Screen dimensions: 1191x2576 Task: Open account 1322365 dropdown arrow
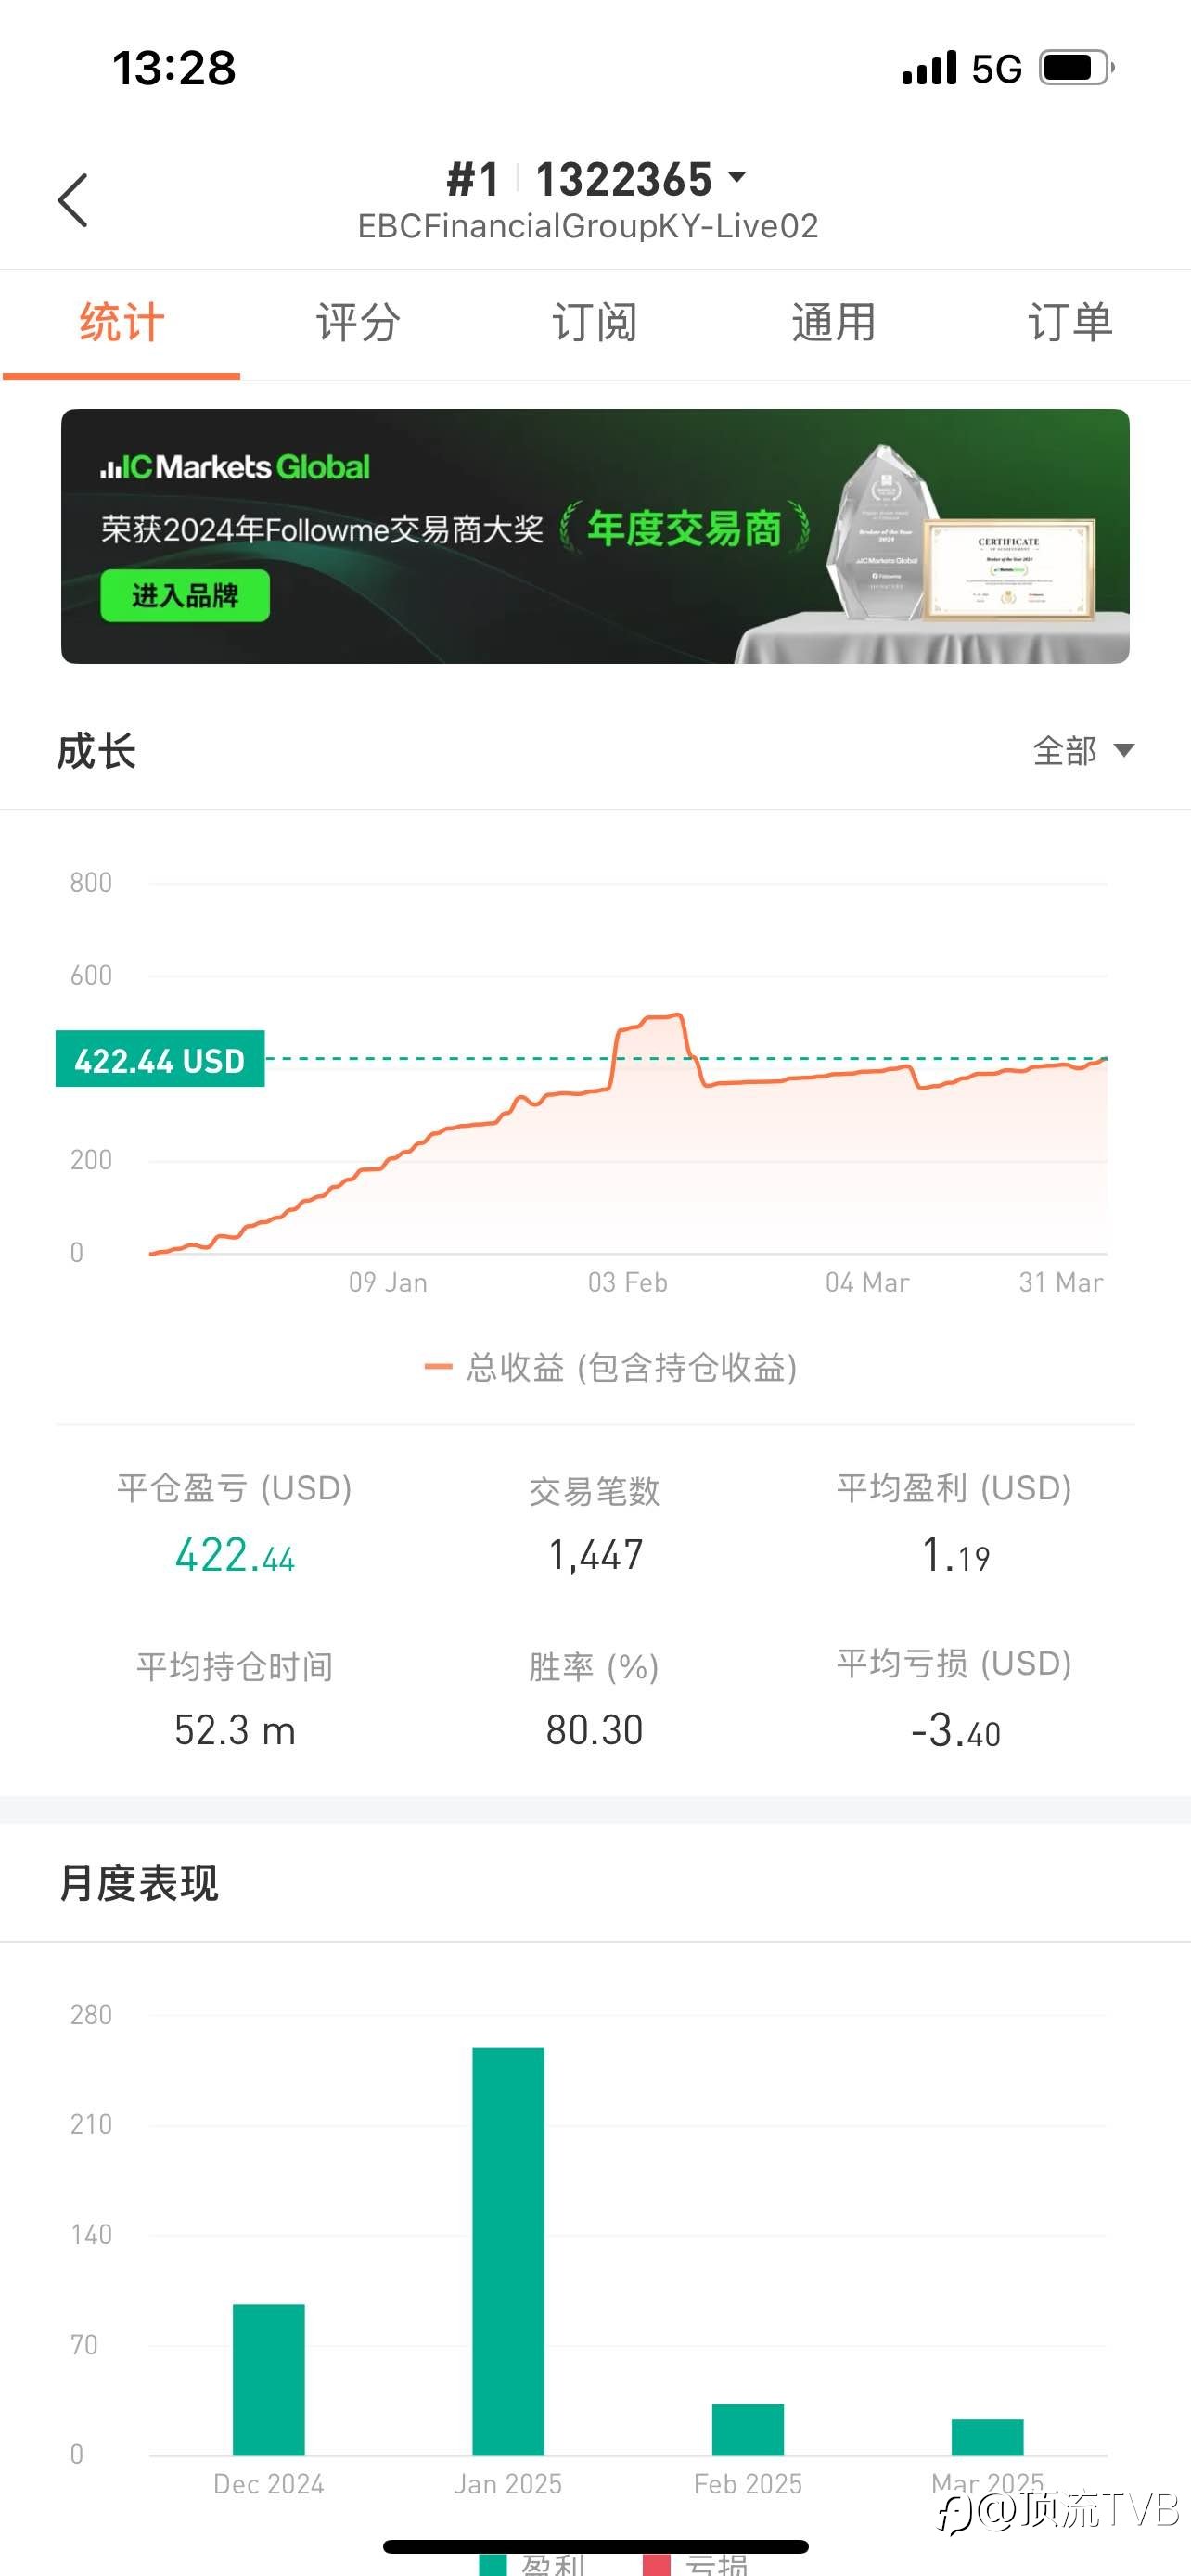click(737, 177)
